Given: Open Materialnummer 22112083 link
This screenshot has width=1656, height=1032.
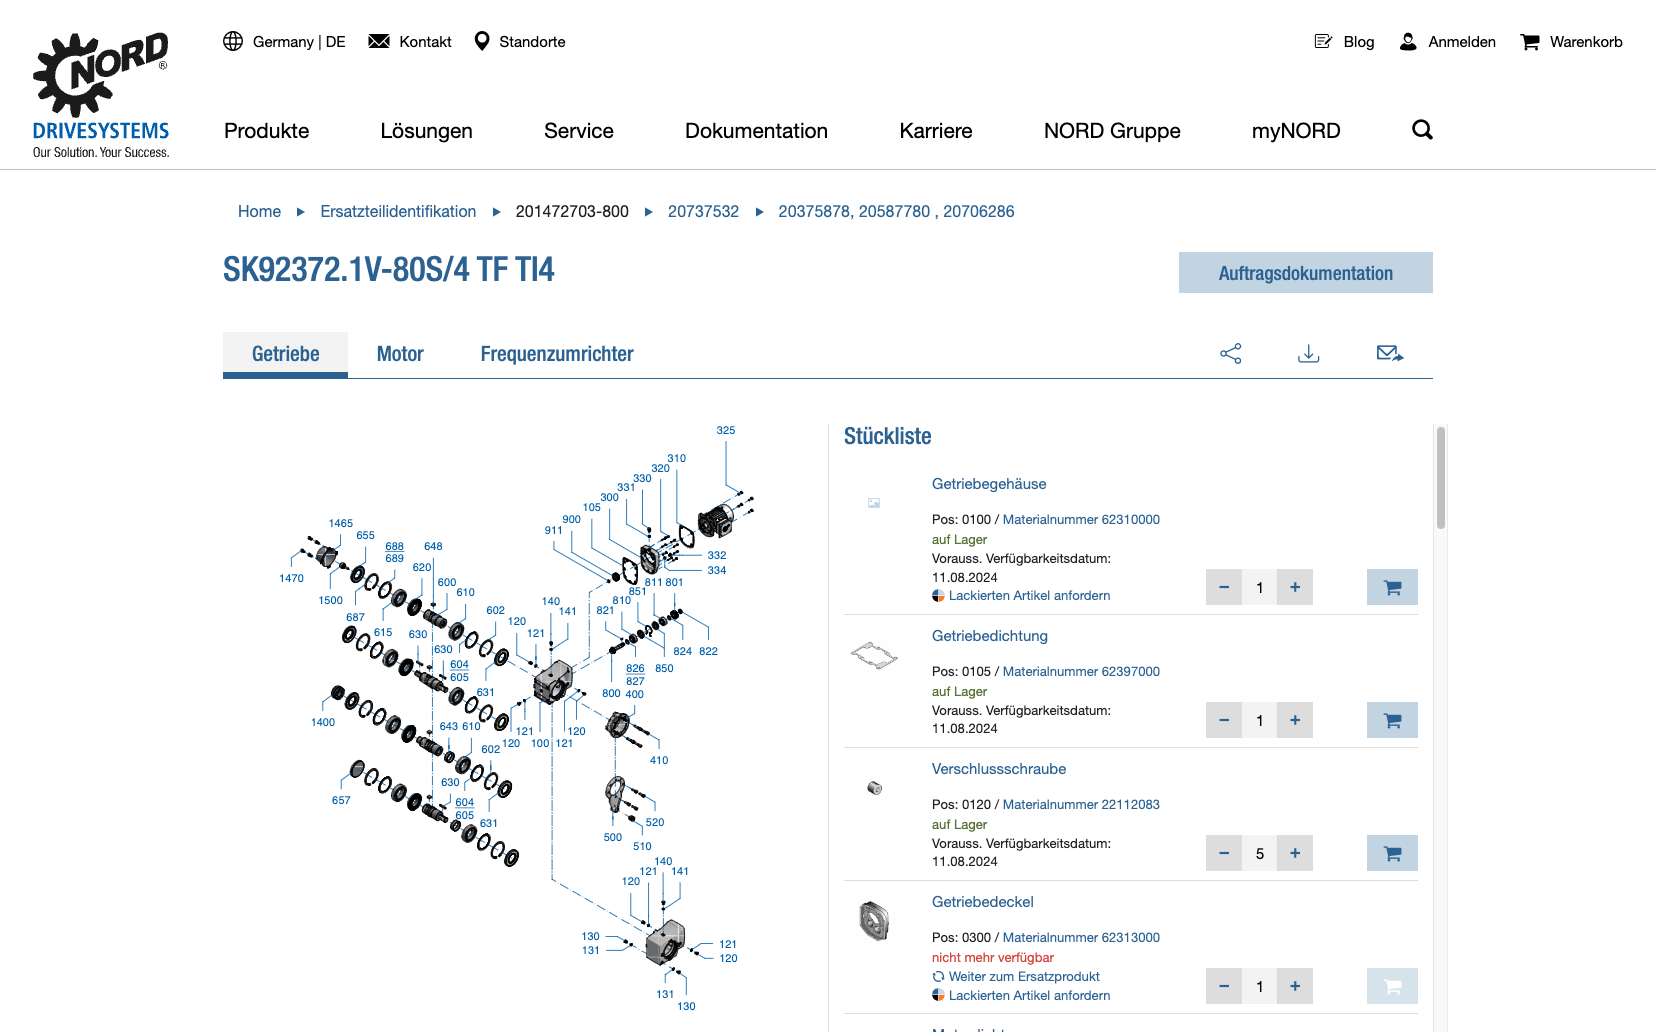Looking at the screenshot, I should point(1081,805).
